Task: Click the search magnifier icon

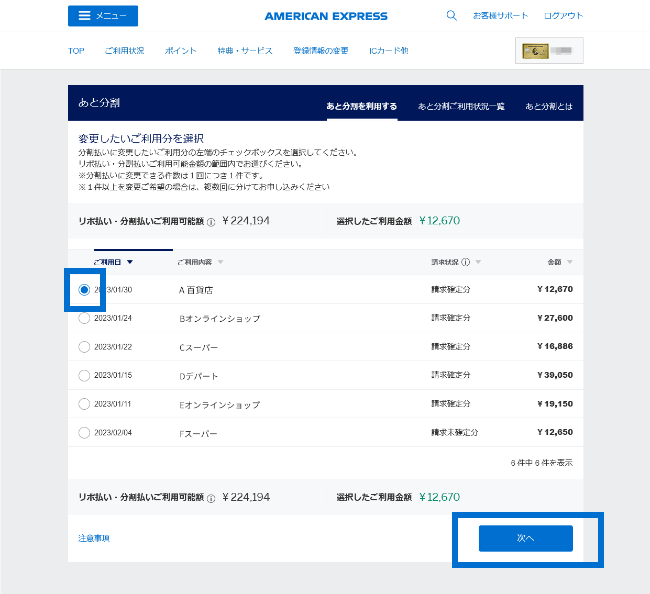Action: [x=451, y=16]
